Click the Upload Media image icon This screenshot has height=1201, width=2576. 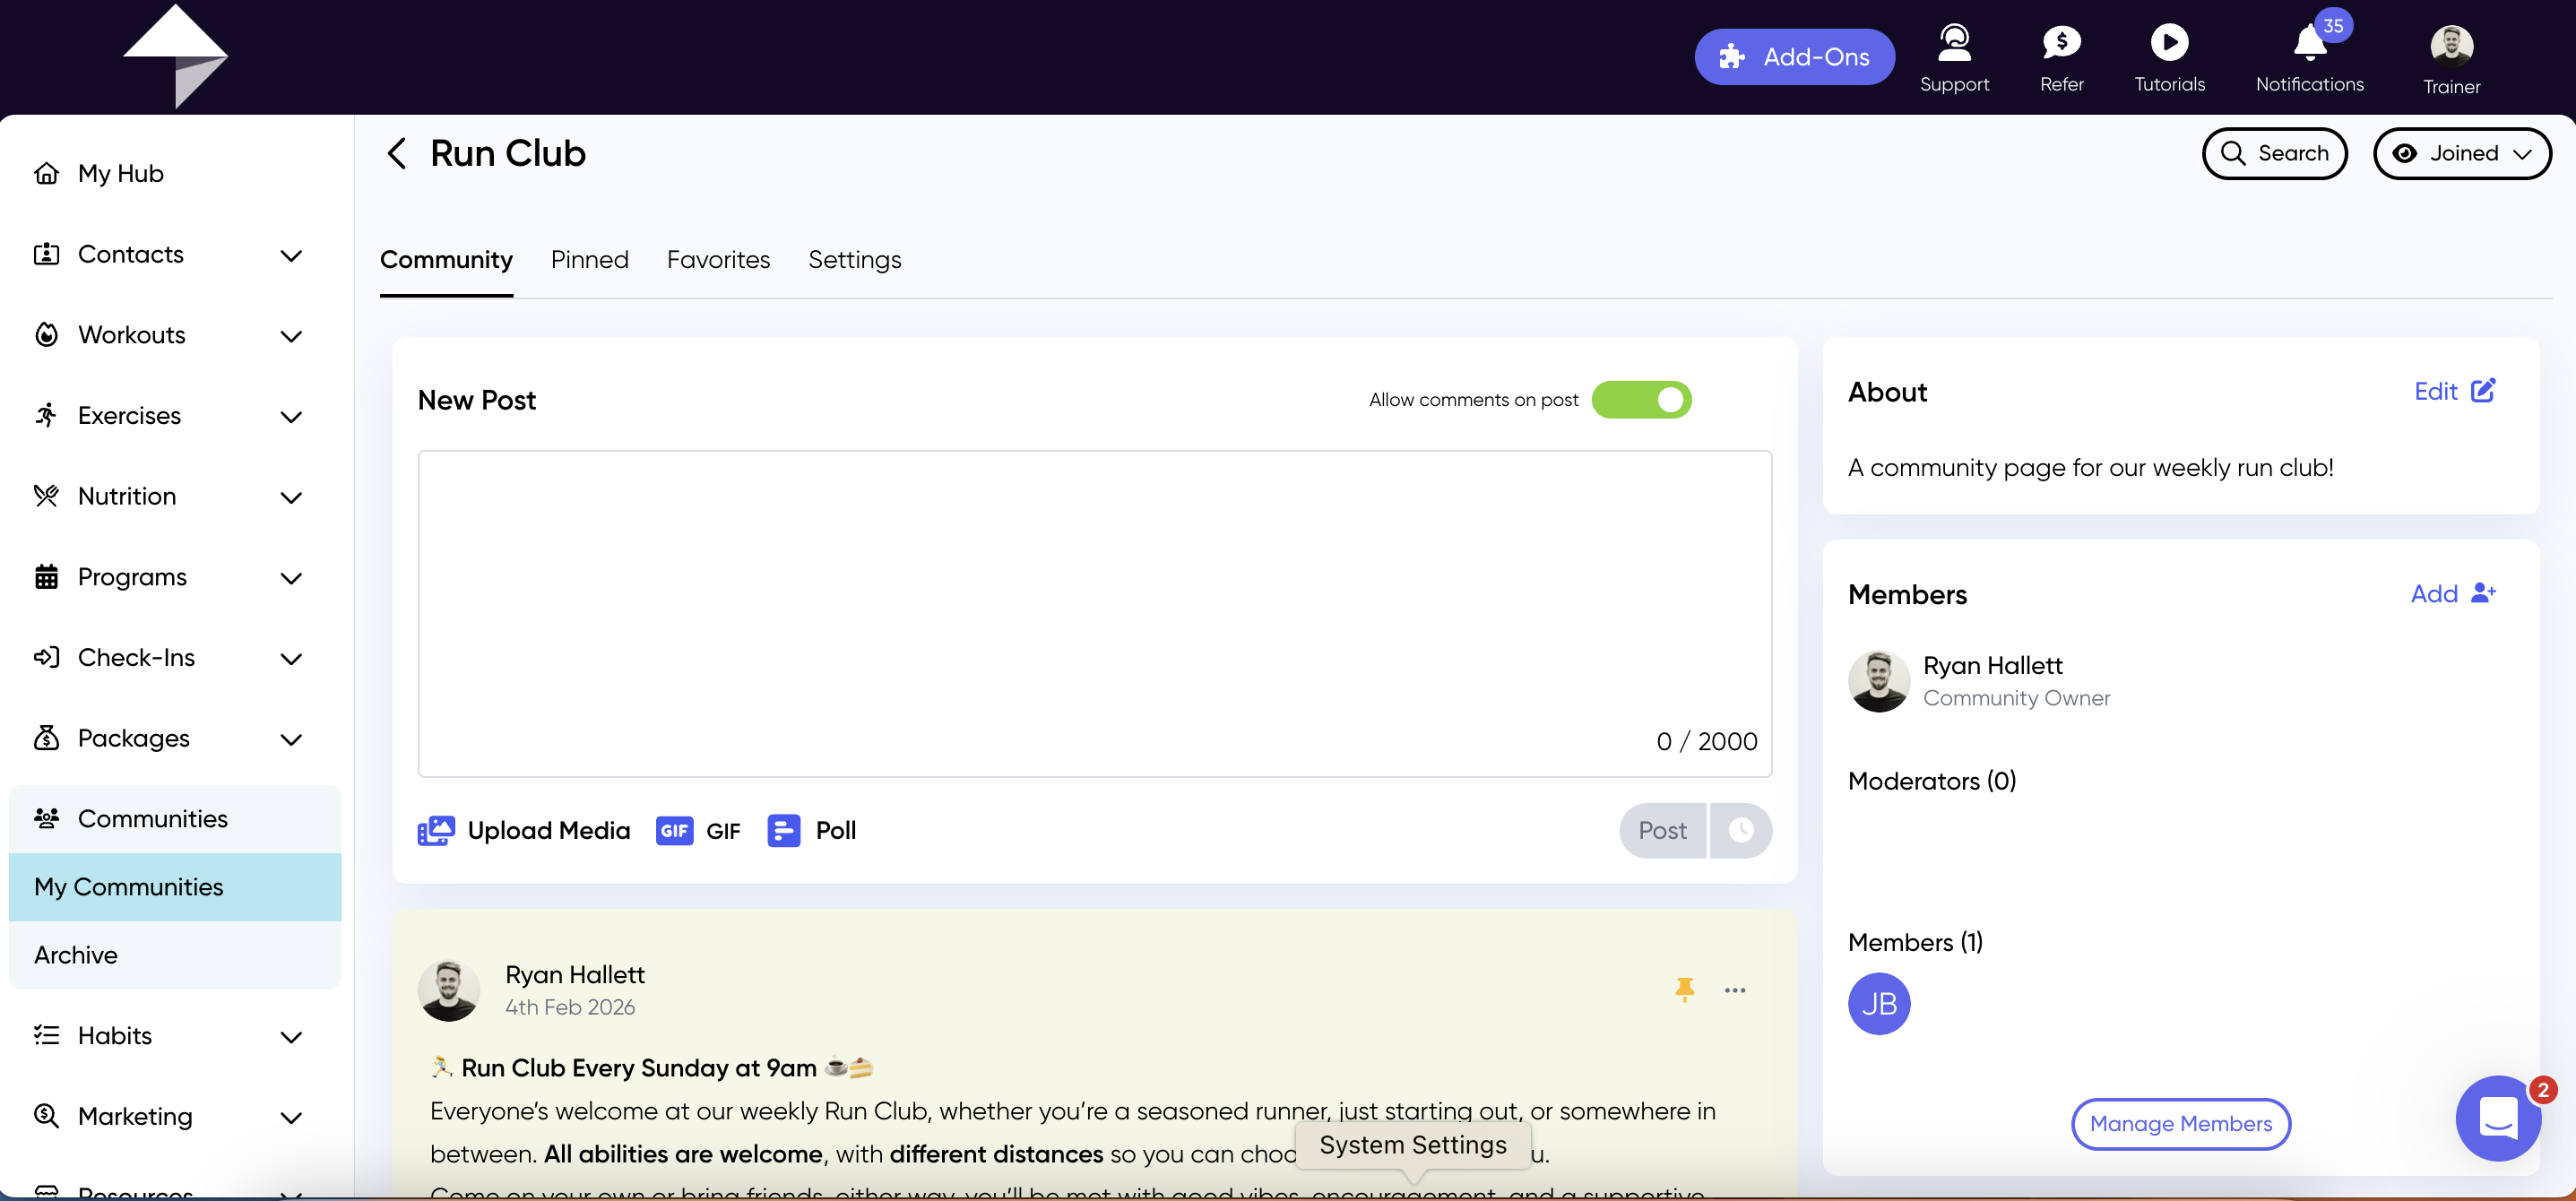(x=436, y=831)
